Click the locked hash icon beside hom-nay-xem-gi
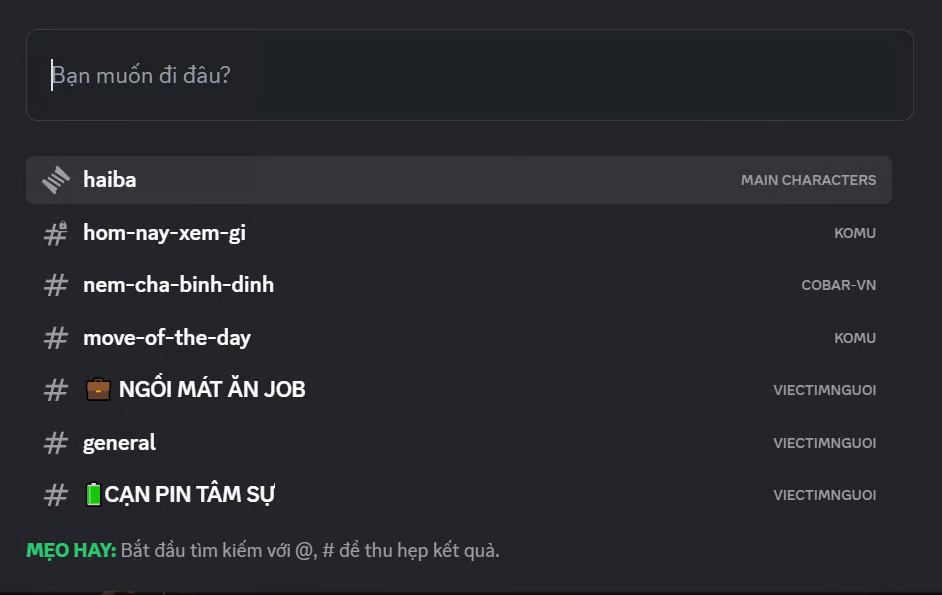 (x=56, y=233)
